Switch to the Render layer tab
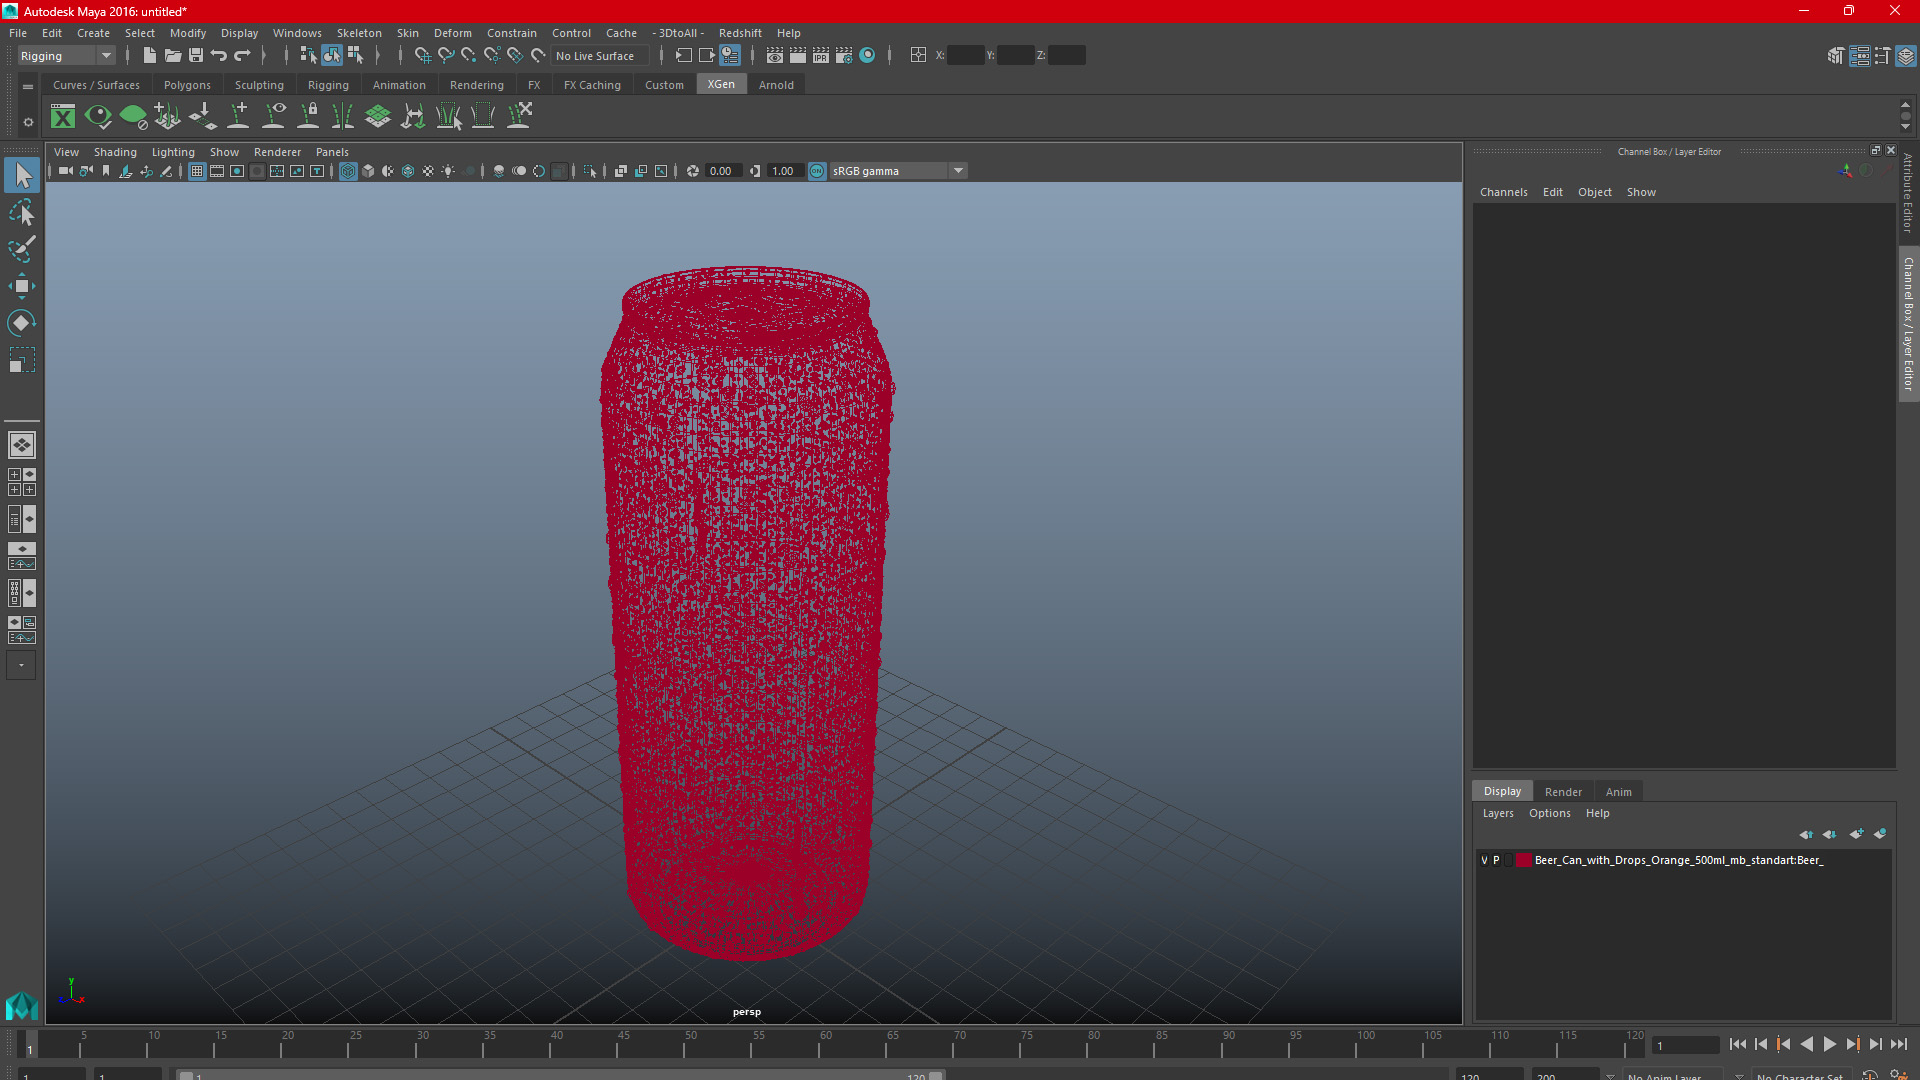Image resolution: width=1920 pixels, height=1080 pixels. (1563, 792)
